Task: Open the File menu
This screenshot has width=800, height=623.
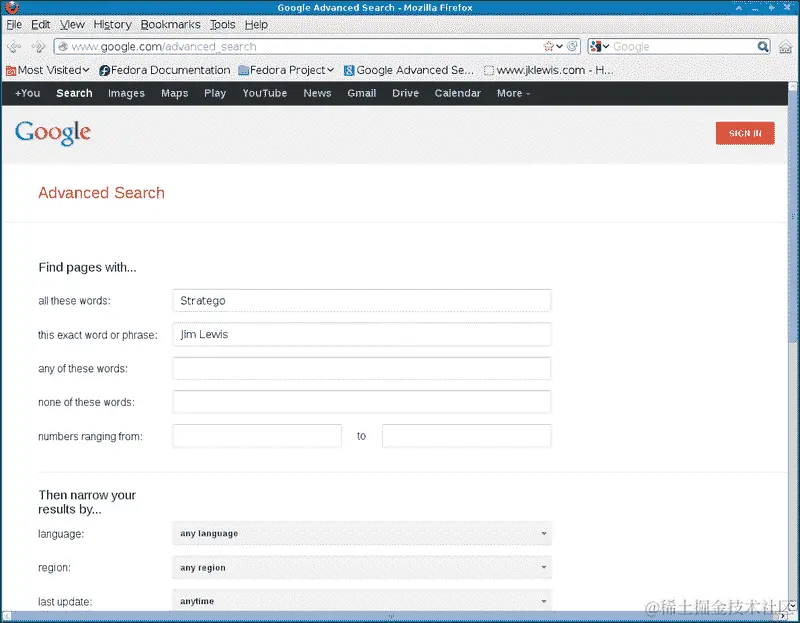Action: pos(14,24)
